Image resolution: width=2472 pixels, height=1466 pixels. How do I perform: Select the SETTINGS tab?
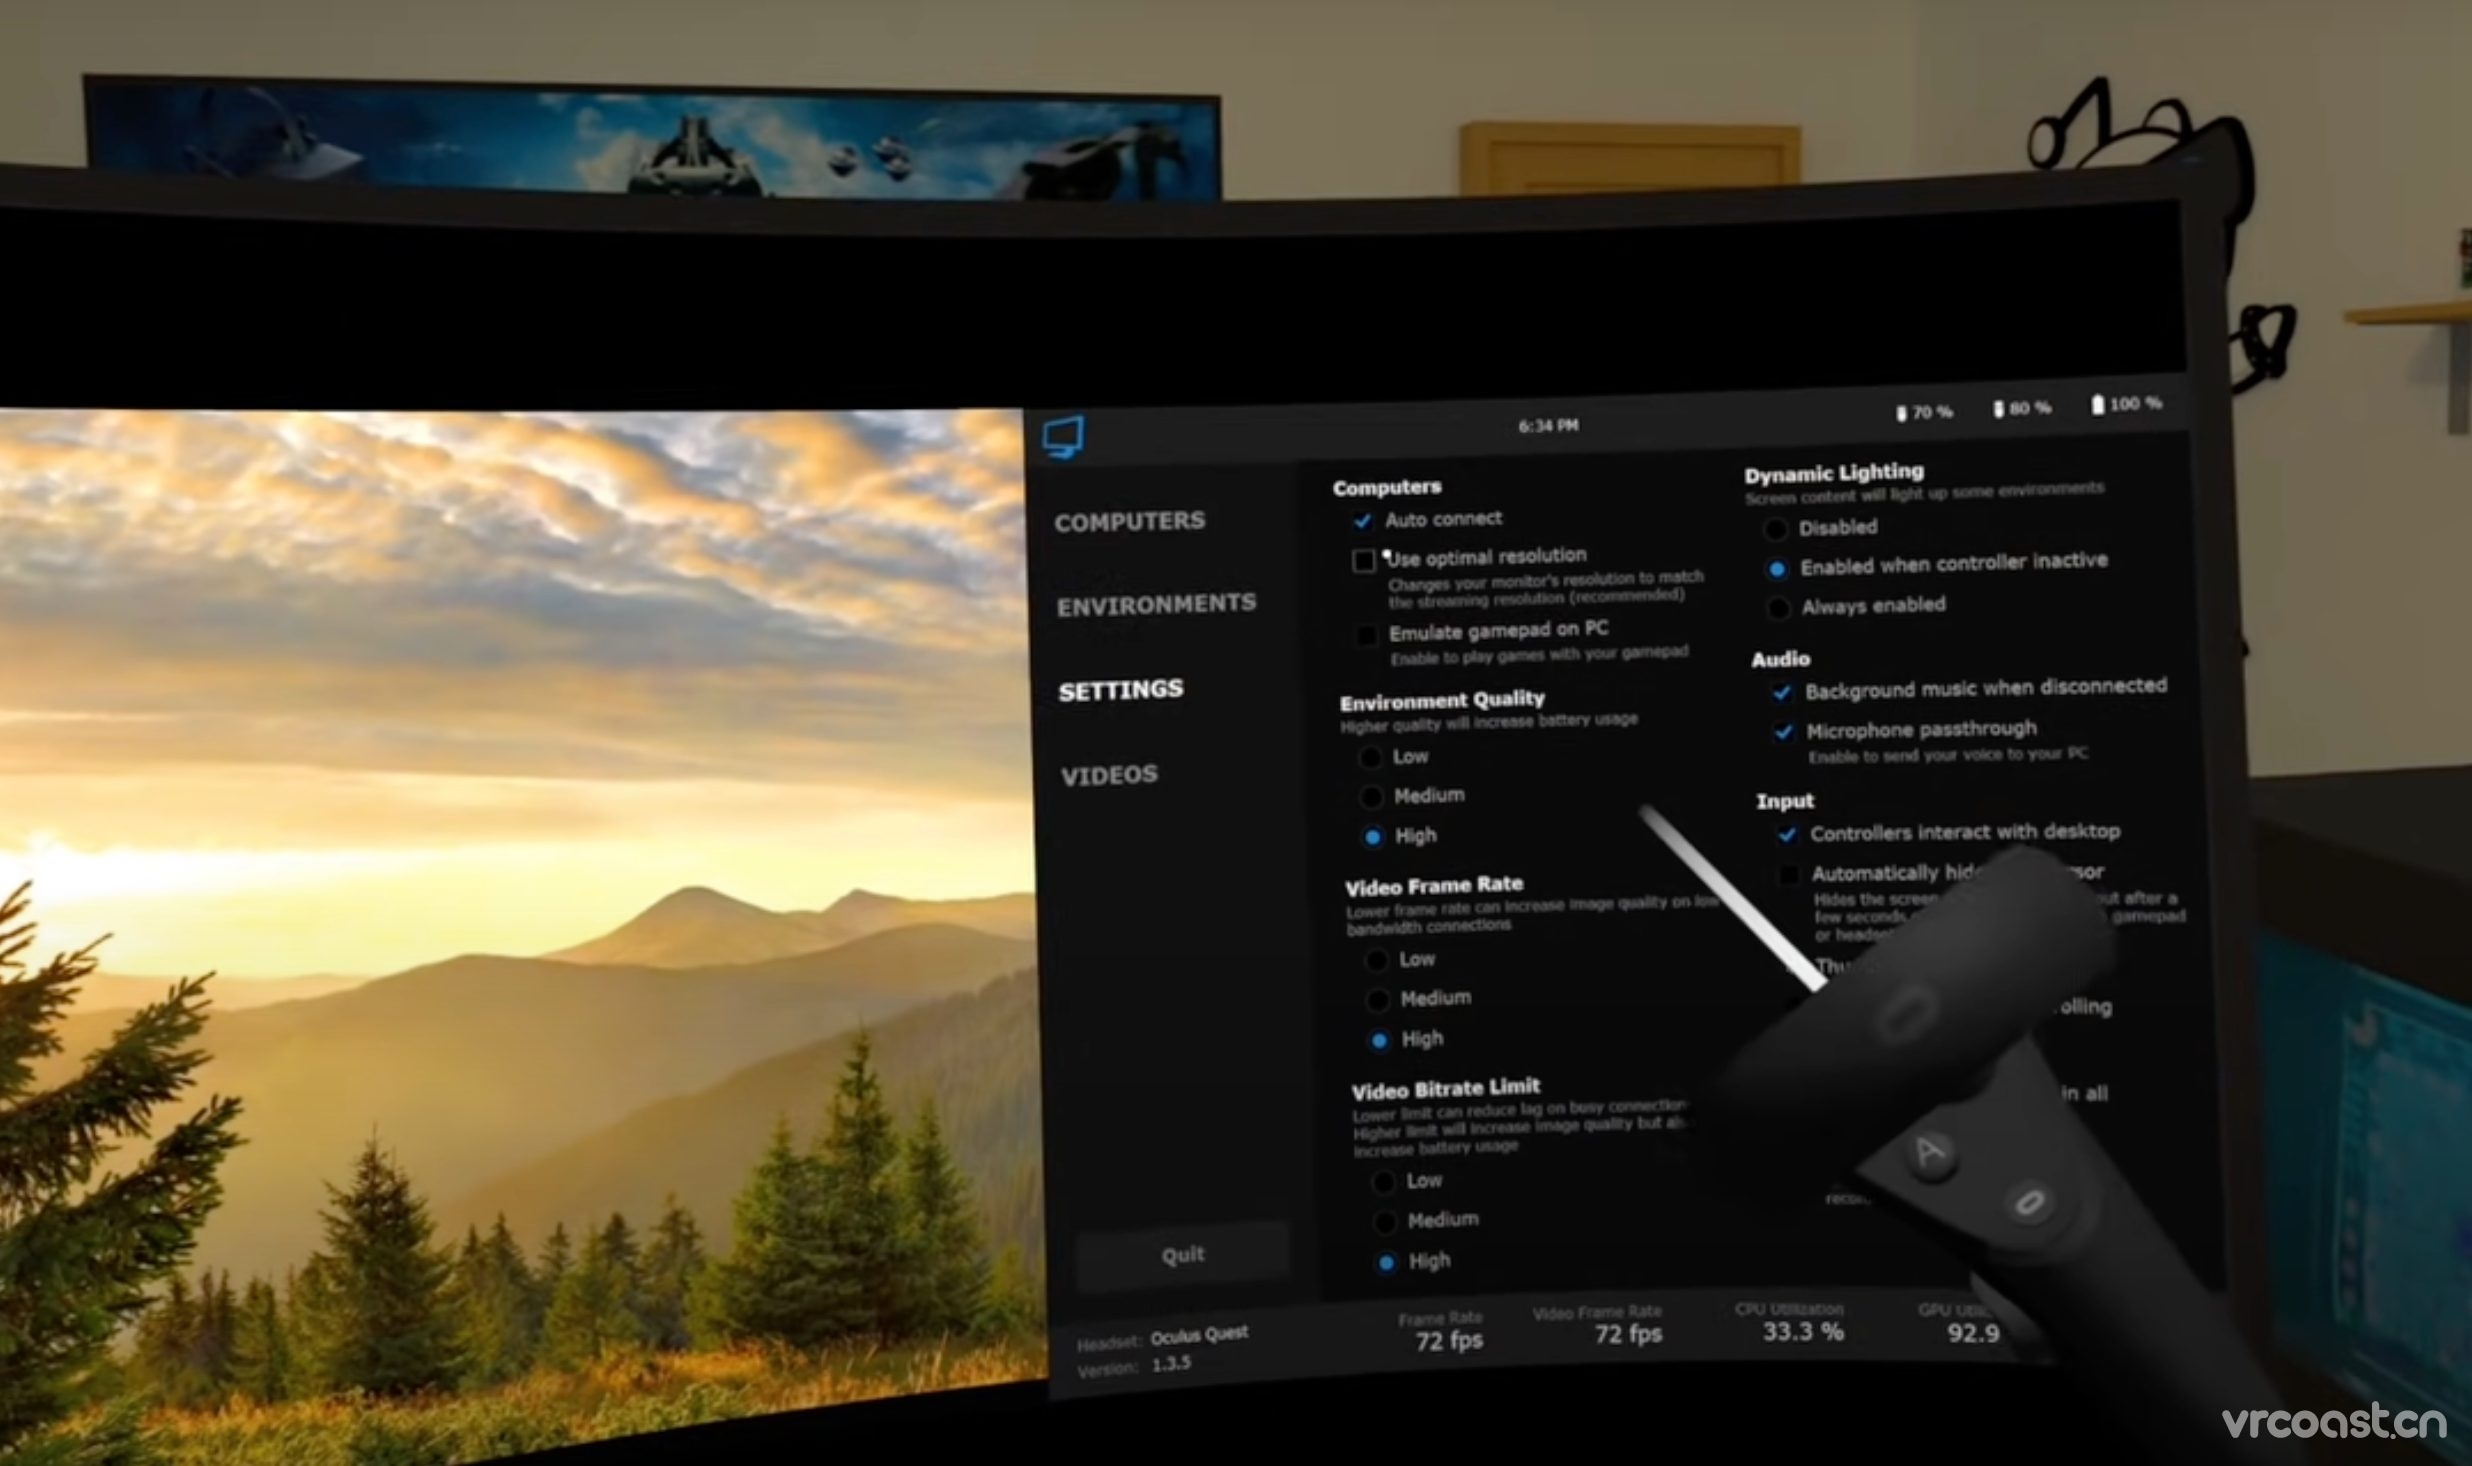point(1121,690)
